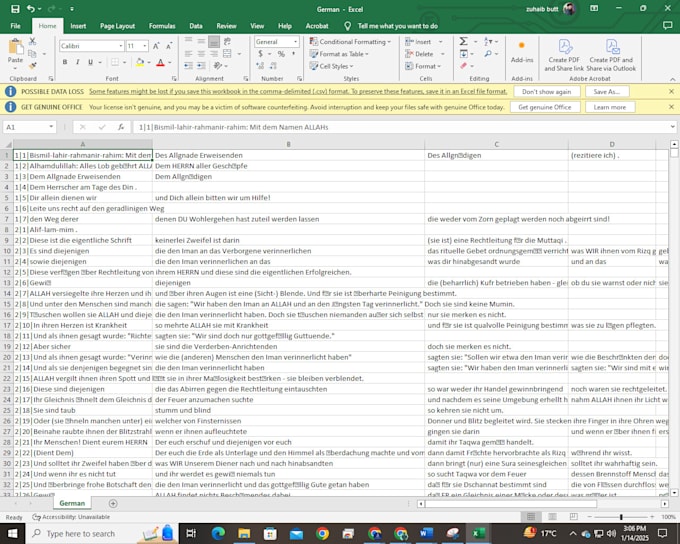
Task: Click the Undo arrow icon
Action: pyautogui.click(x=31, y=9)
